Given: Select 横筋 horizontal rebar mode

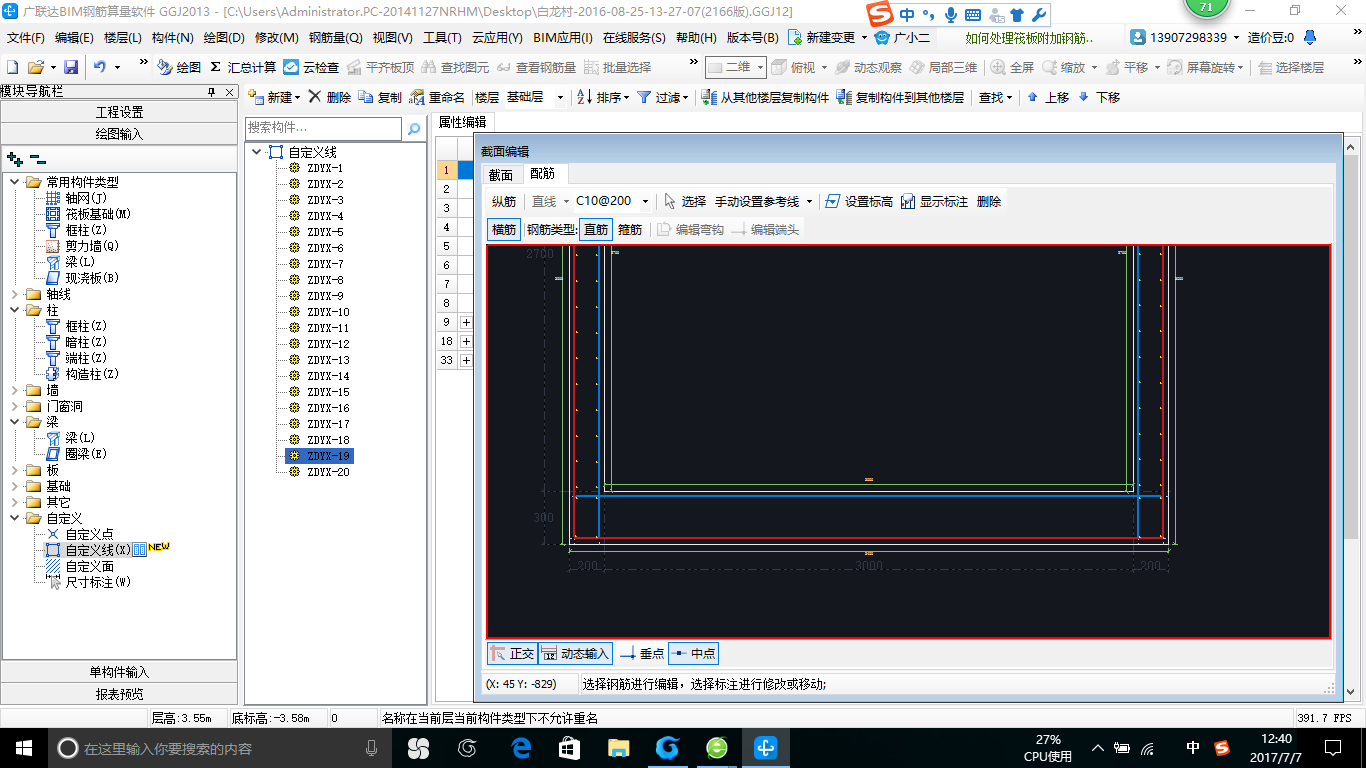Looking at the screenshot, I should pos(504,229).
